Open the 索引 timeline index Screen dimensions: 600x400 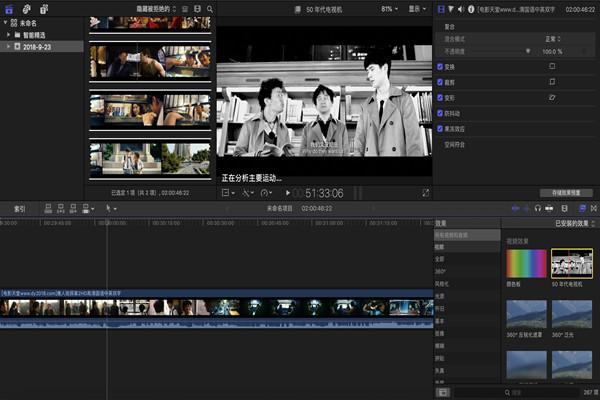[20, 209]
